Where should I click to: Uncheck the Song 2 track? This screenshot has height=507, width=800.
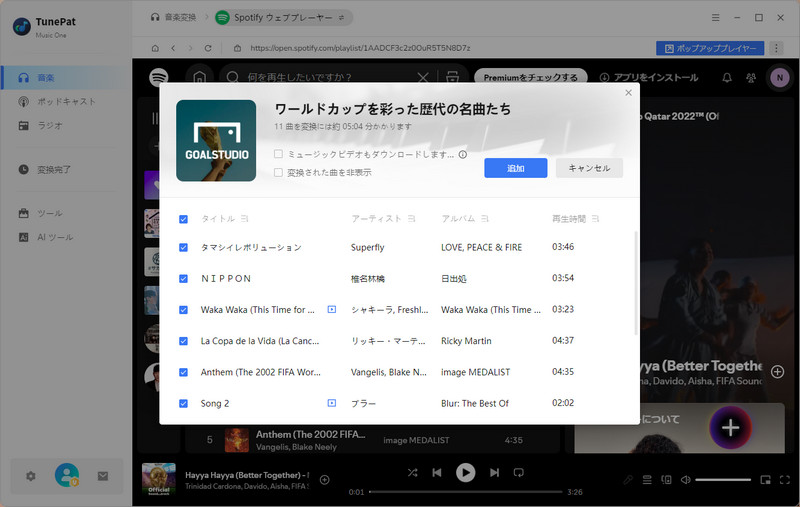[183, 403]
